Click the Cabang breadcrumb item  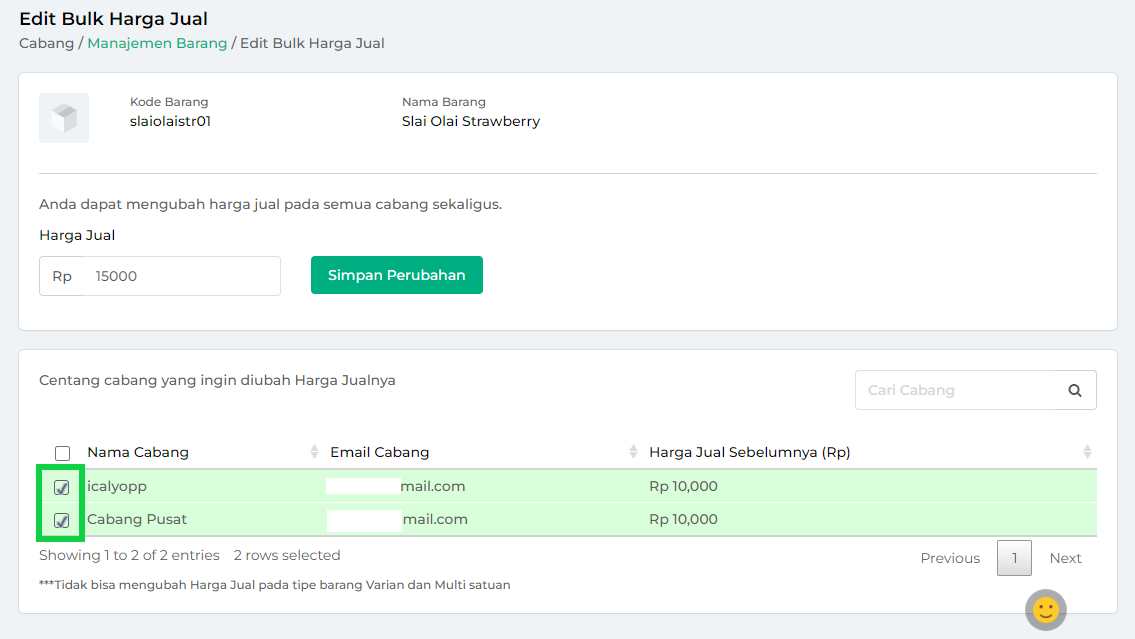click(46, 43)
